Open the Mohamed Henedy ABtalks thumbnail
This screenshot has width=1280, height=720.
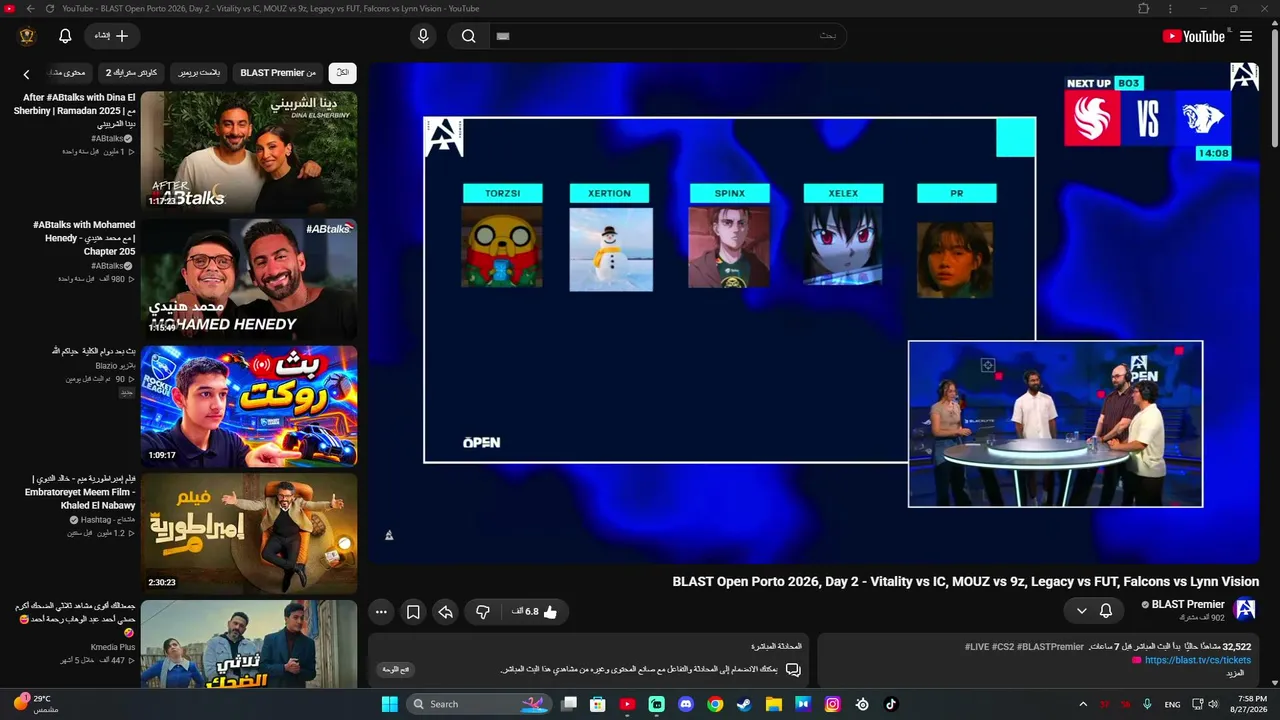coord(249,278)
